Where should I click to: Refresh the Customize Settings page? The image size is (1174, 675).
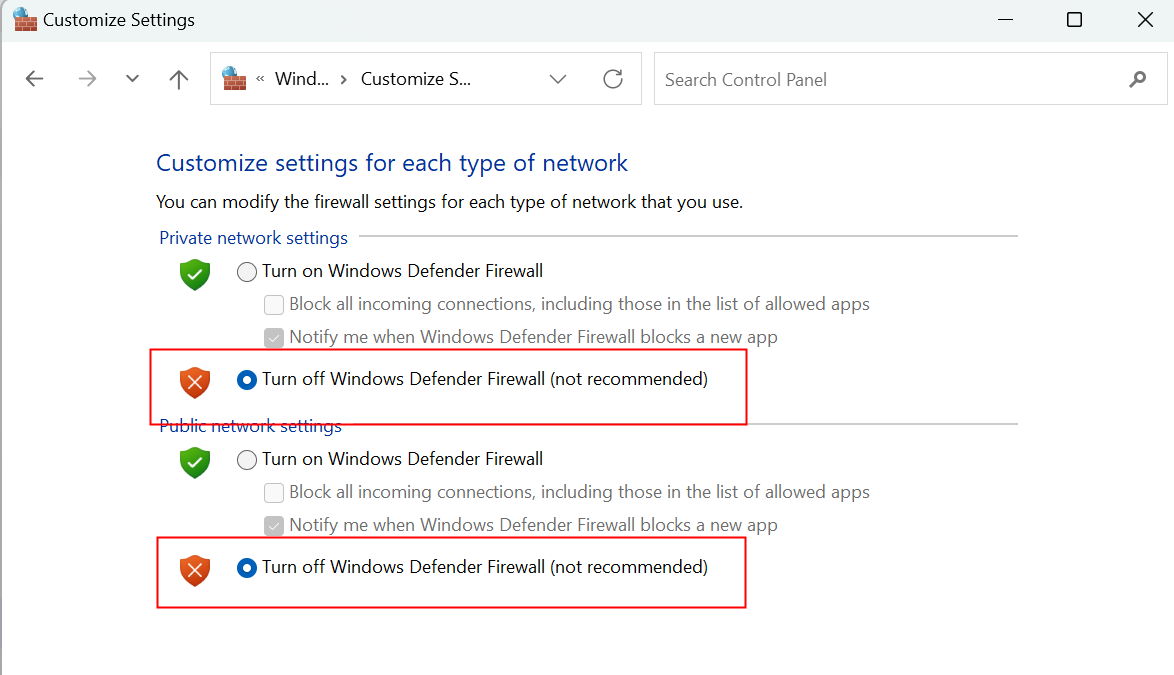(613, 79)
